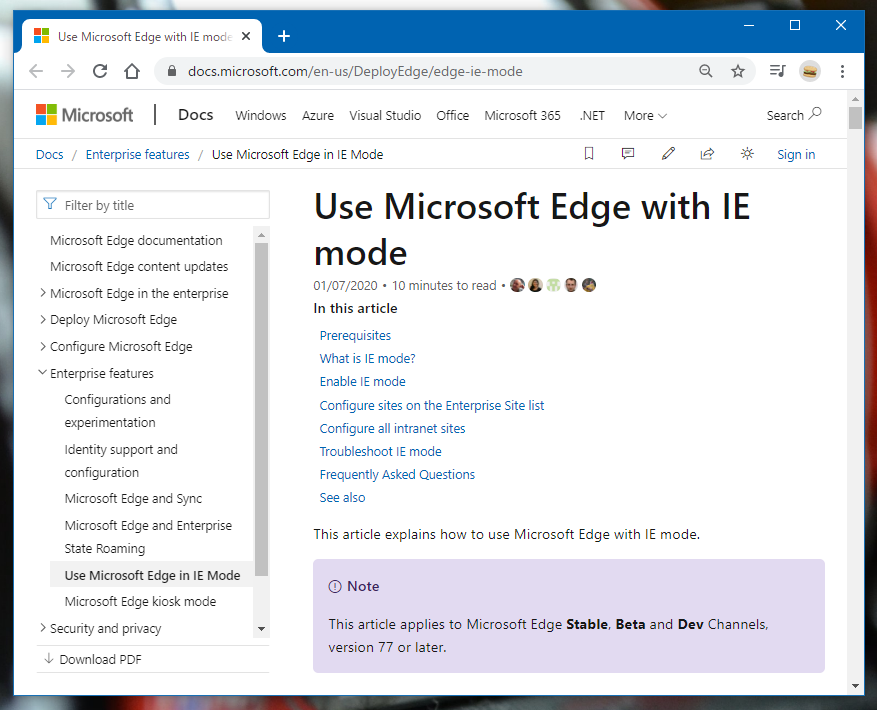Open a new browser tab

point(284,36)
